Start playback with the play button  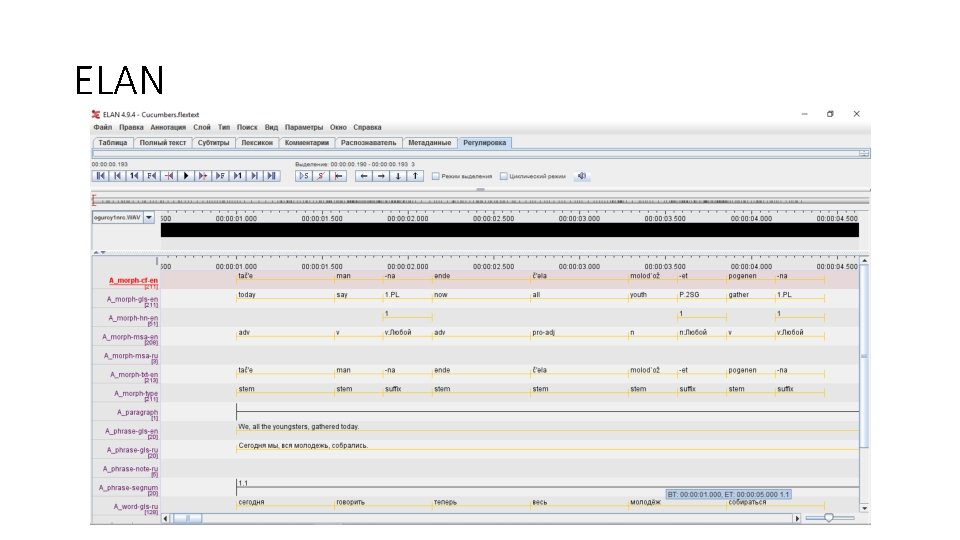coord(186,176)
